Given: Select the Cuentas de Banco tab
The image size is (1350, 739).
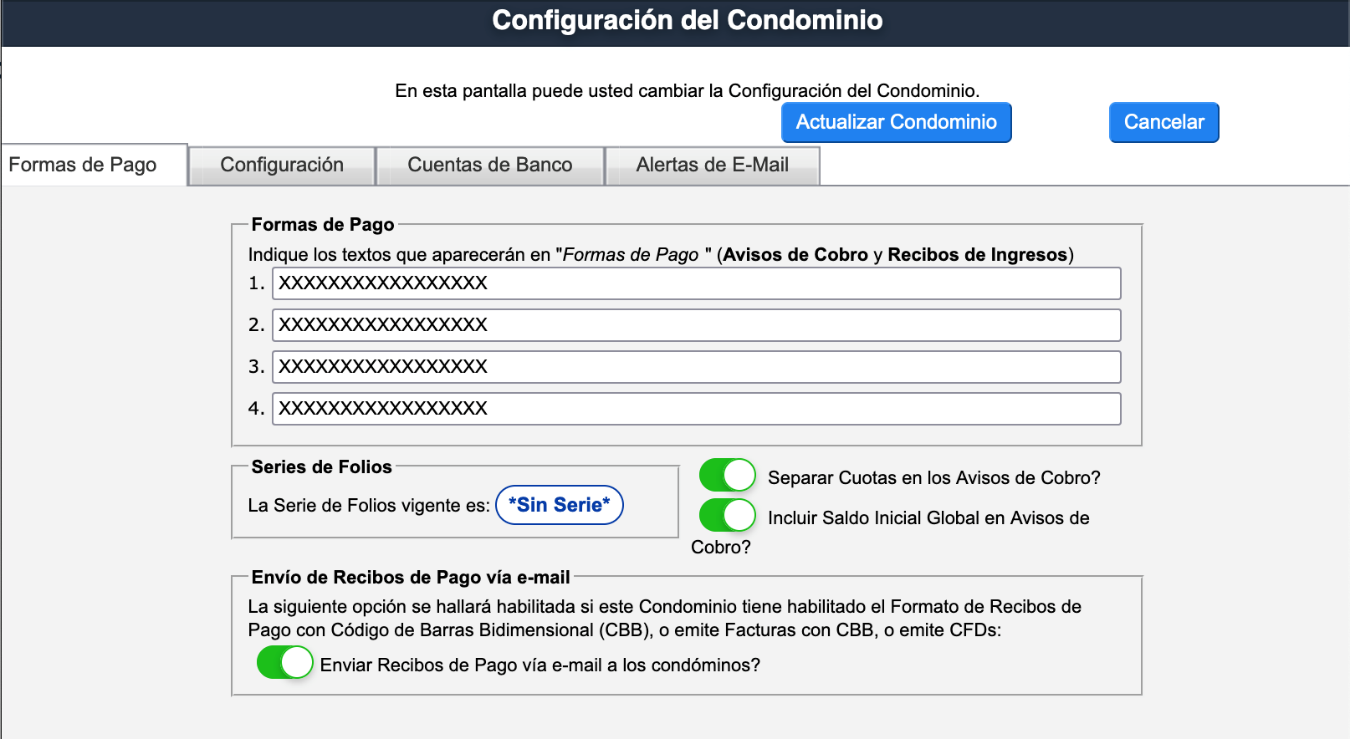Looking at the screenshot, I should coord(489,165).
